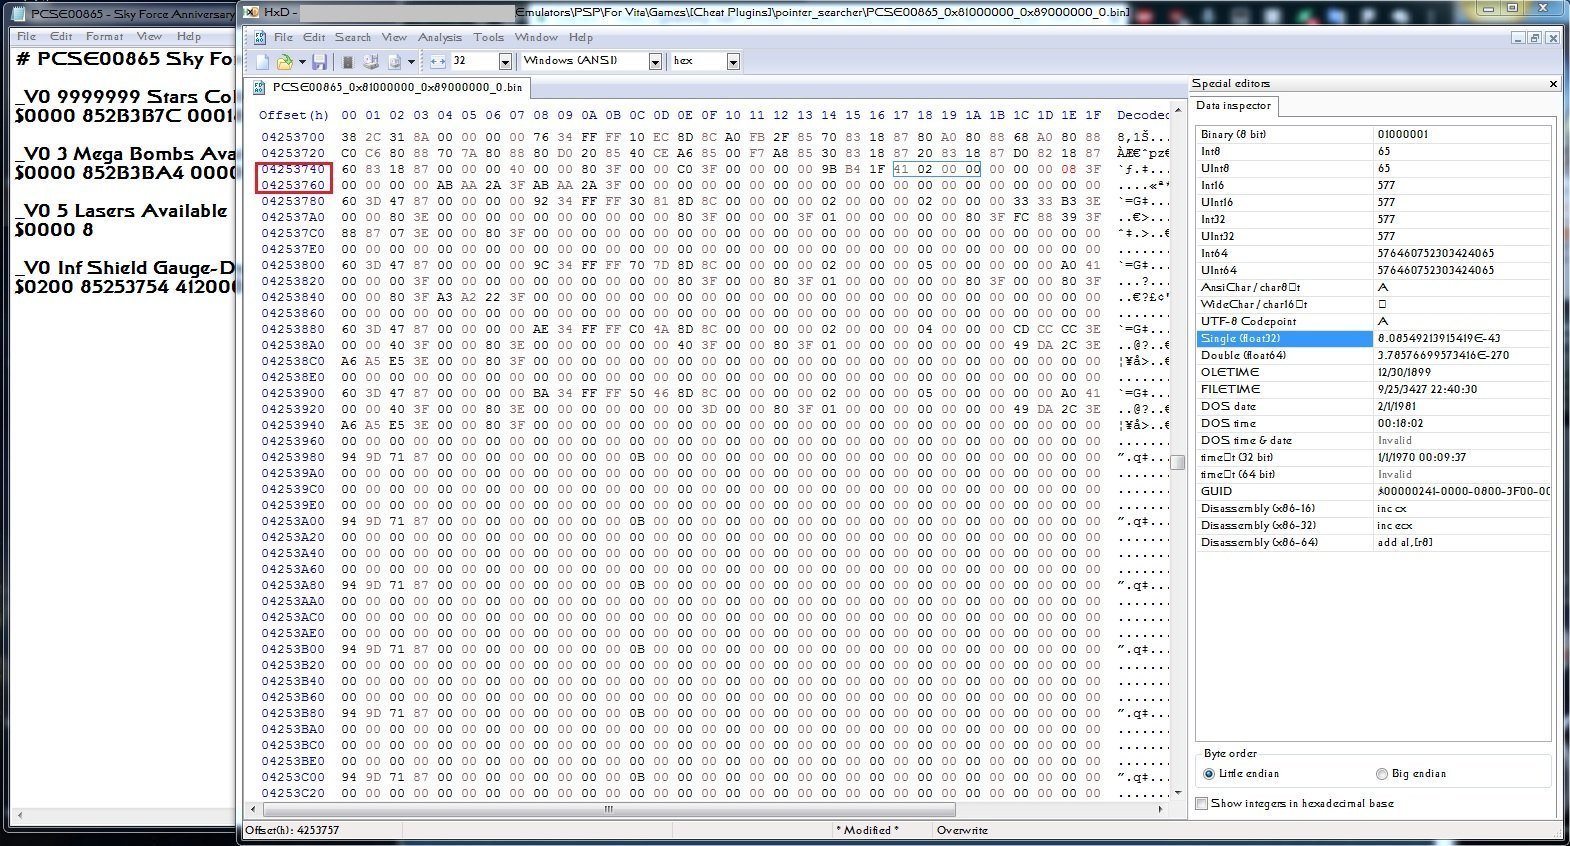Restore down the inner document window

[1535, 38]
